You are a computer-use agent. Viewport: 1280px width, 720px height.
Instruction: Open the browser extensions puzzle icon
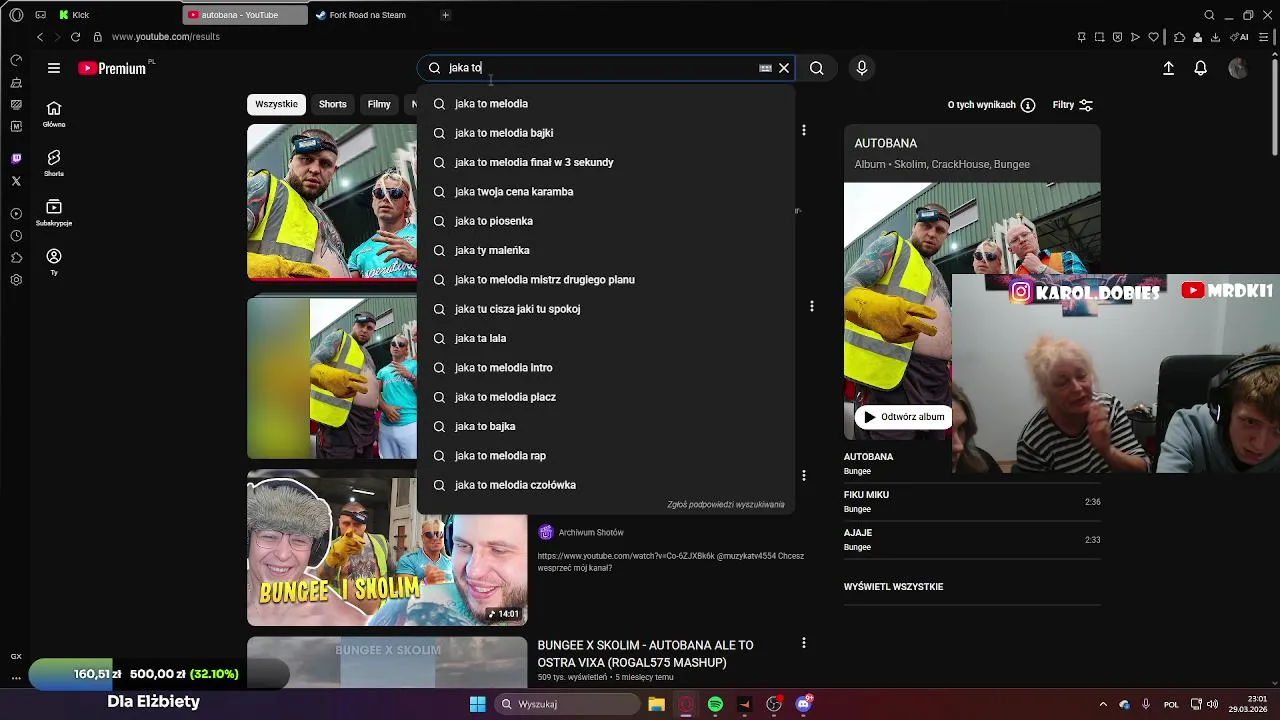1180,37
